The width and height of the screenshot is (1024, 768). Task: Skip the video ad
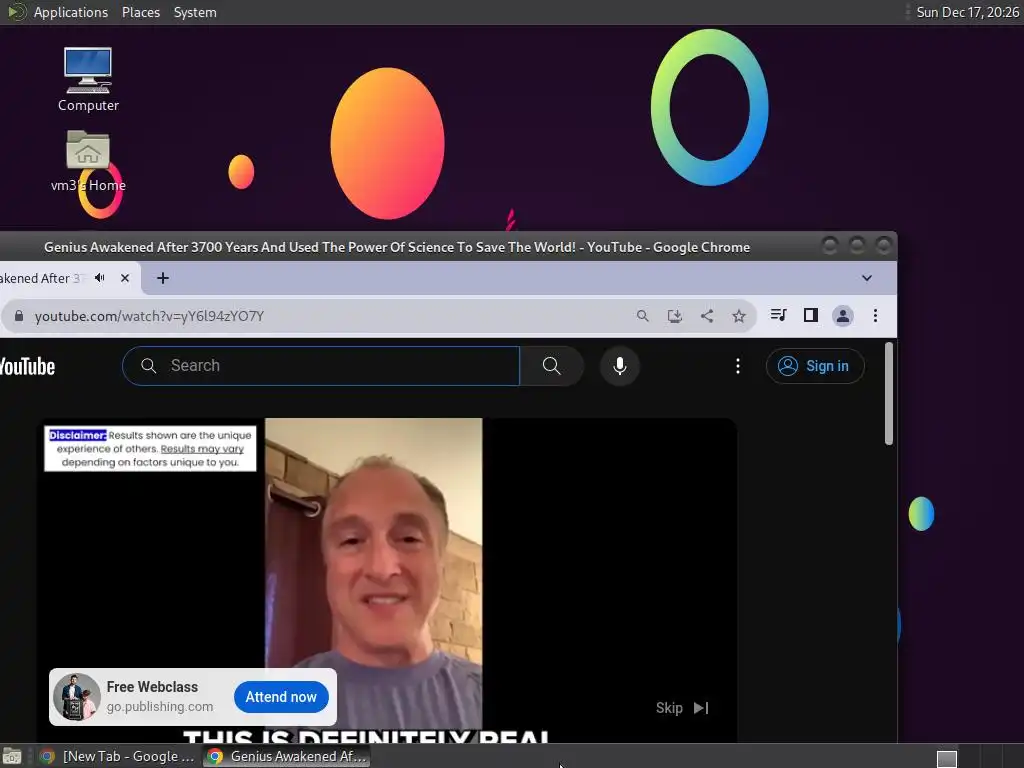[x=682, y=708]
